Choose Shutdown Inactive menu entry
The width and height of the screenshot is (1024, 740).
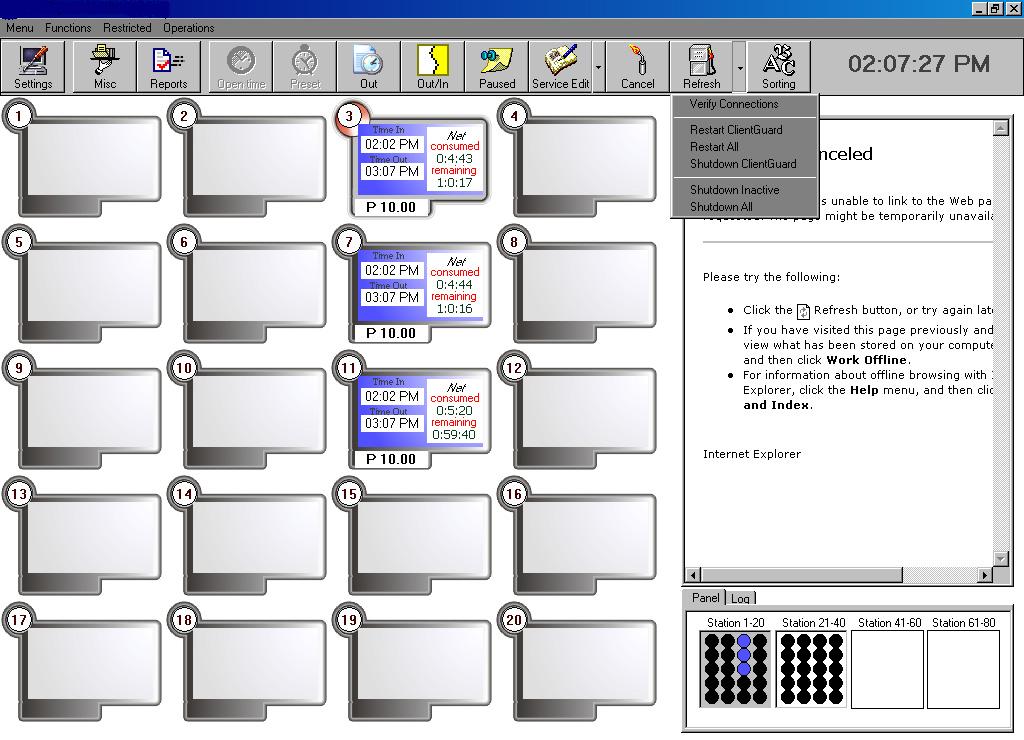click(744, 189)
